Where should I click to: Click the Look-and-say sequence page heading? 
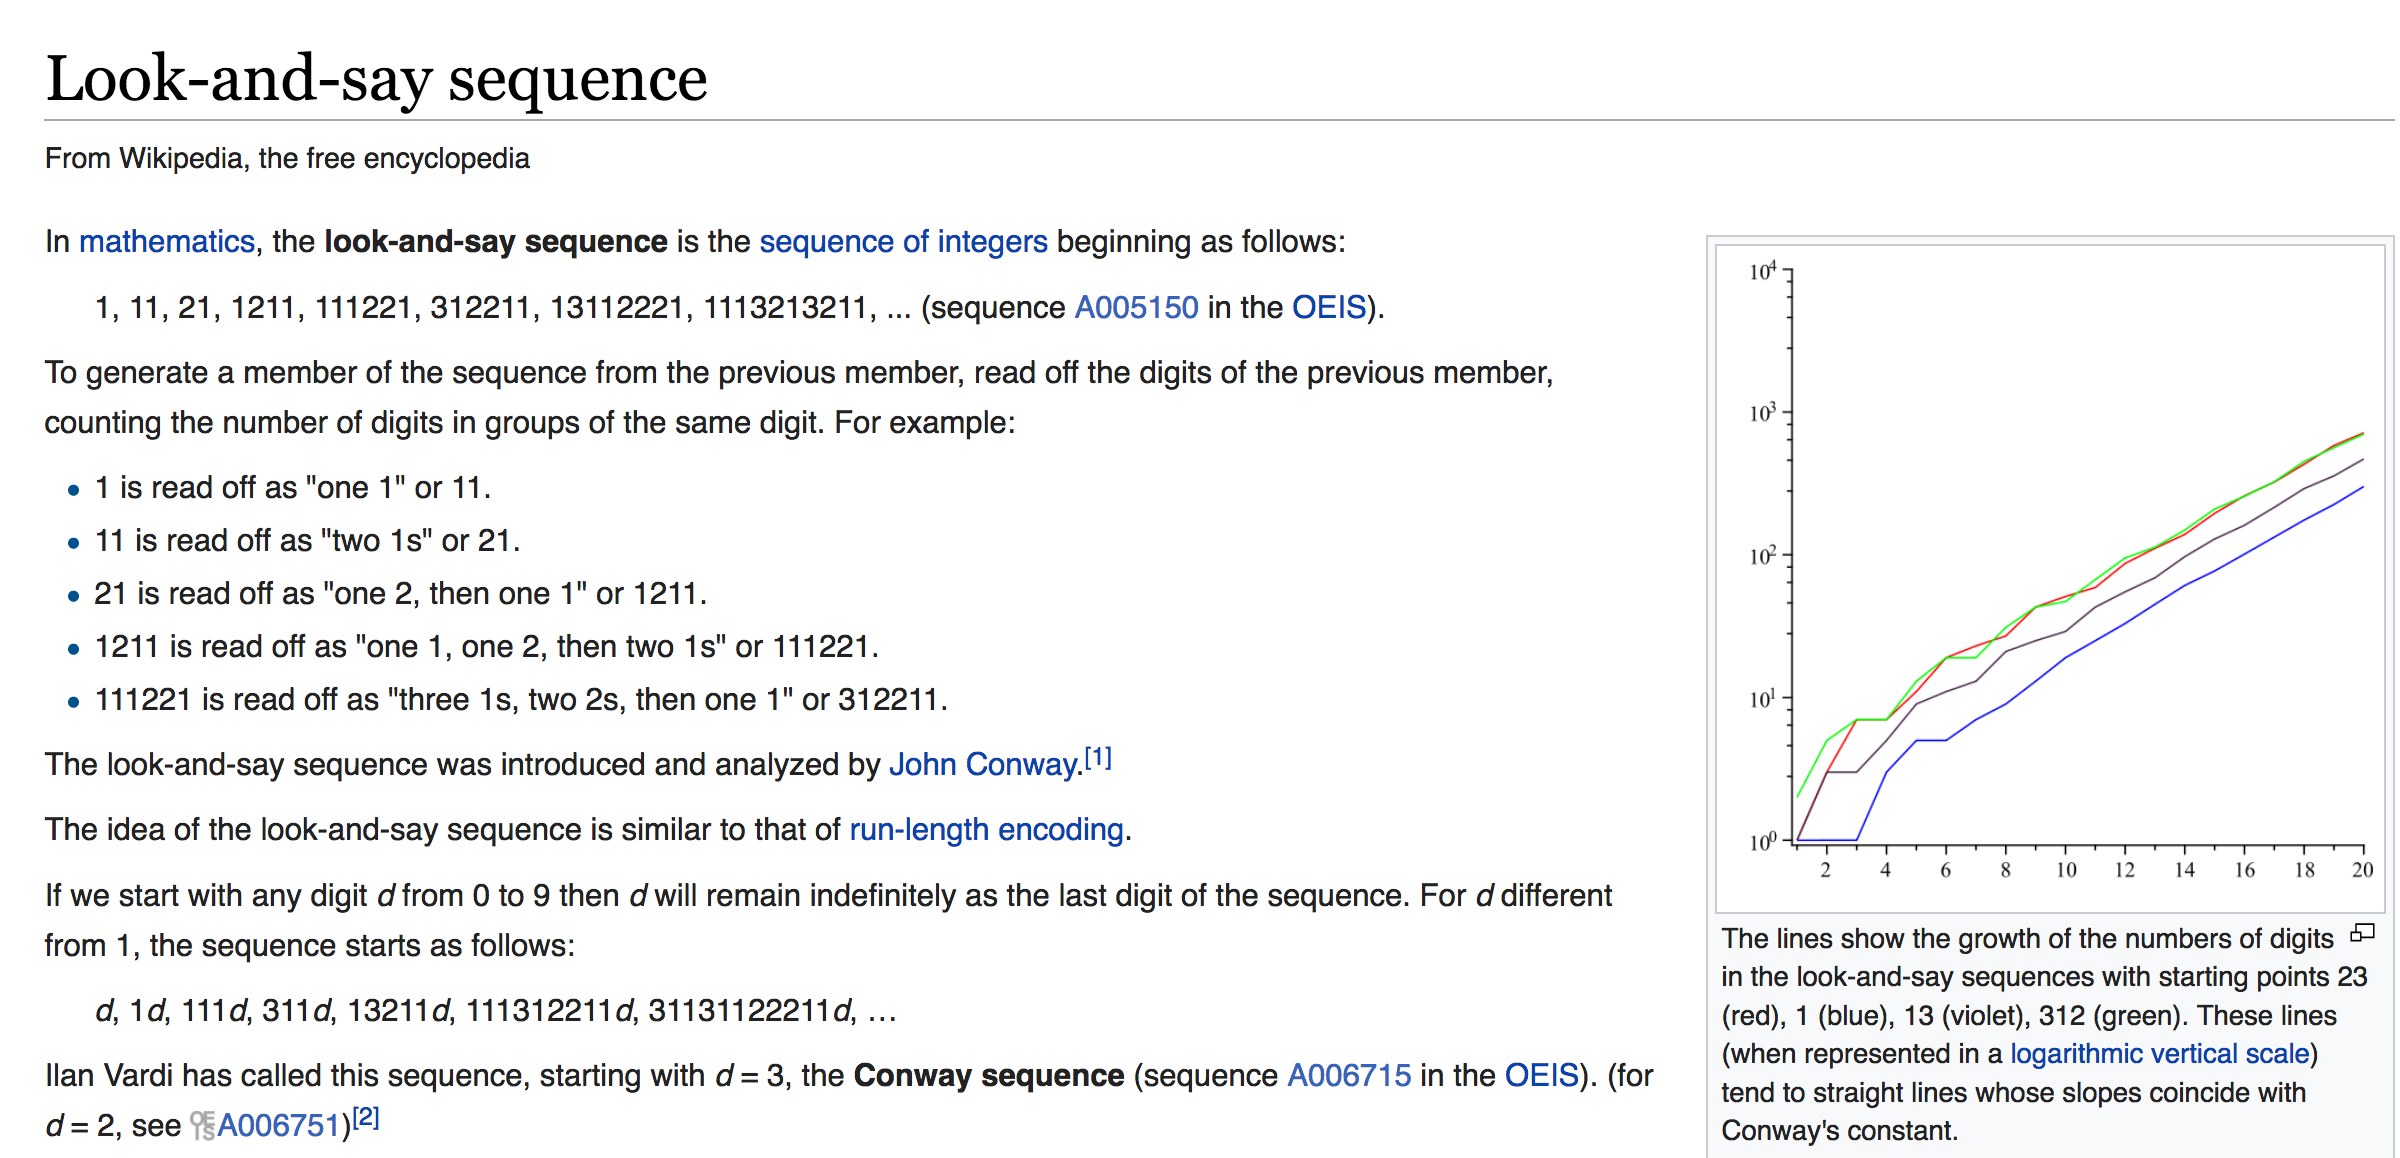[377, 79]
